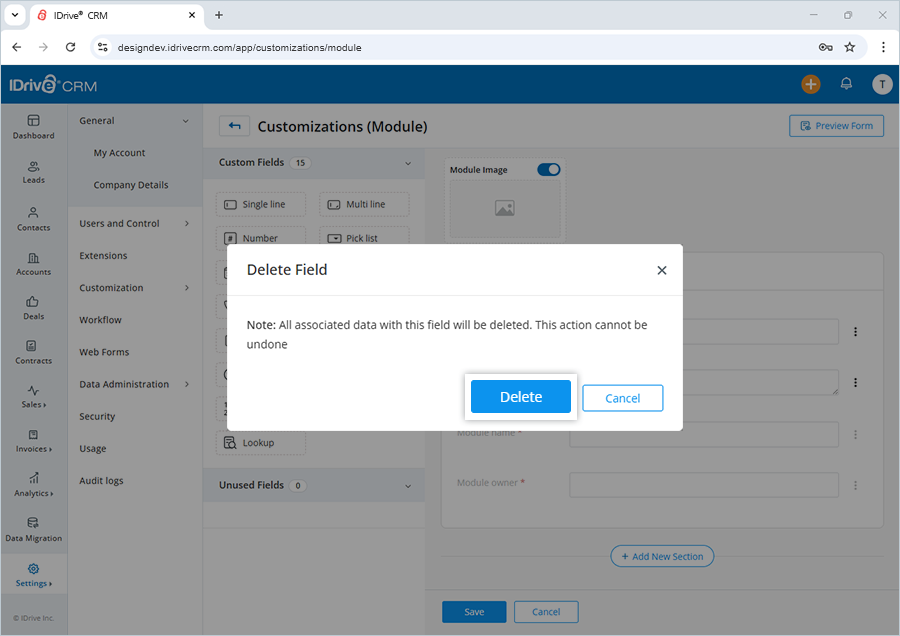Screen dimensions: 900x636
Task: Open the notifications bell
Action: pos(846,84)
